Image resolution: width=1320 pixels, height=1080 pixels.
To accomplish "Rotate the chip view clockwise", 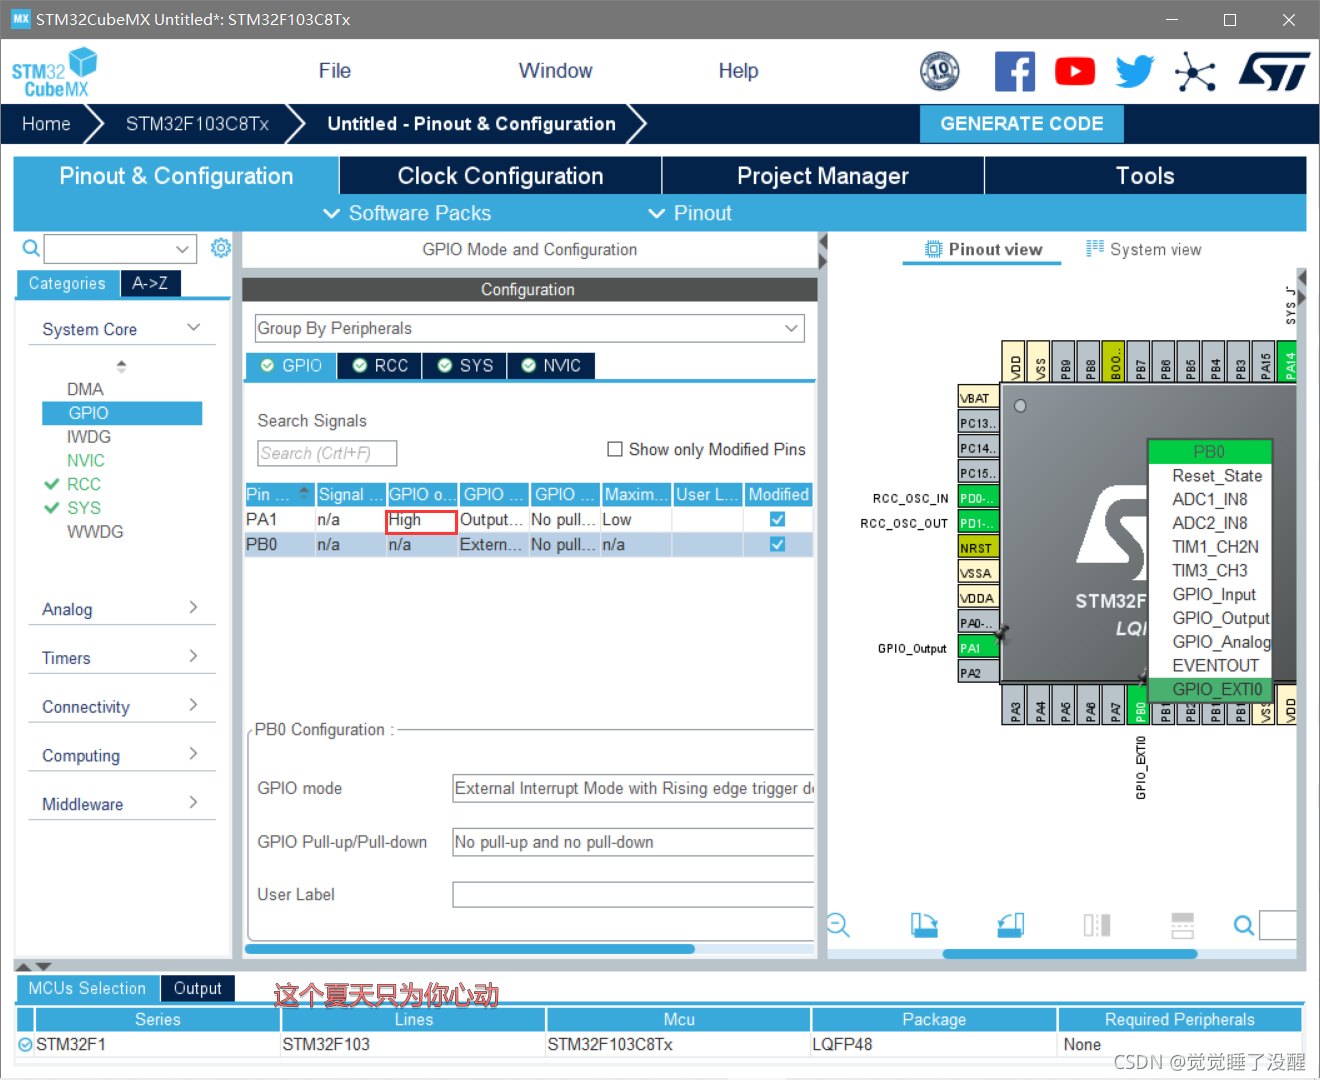I will coord(924,925).
